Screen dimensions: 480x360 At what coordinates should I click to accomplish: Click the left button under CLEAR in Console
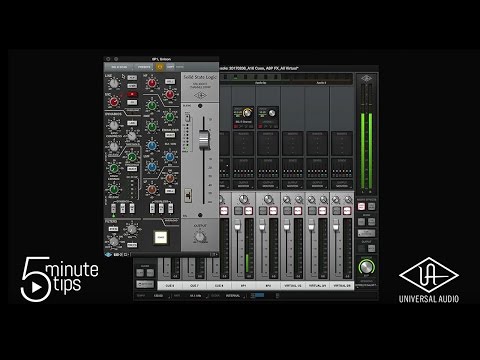tap(140, 273)
